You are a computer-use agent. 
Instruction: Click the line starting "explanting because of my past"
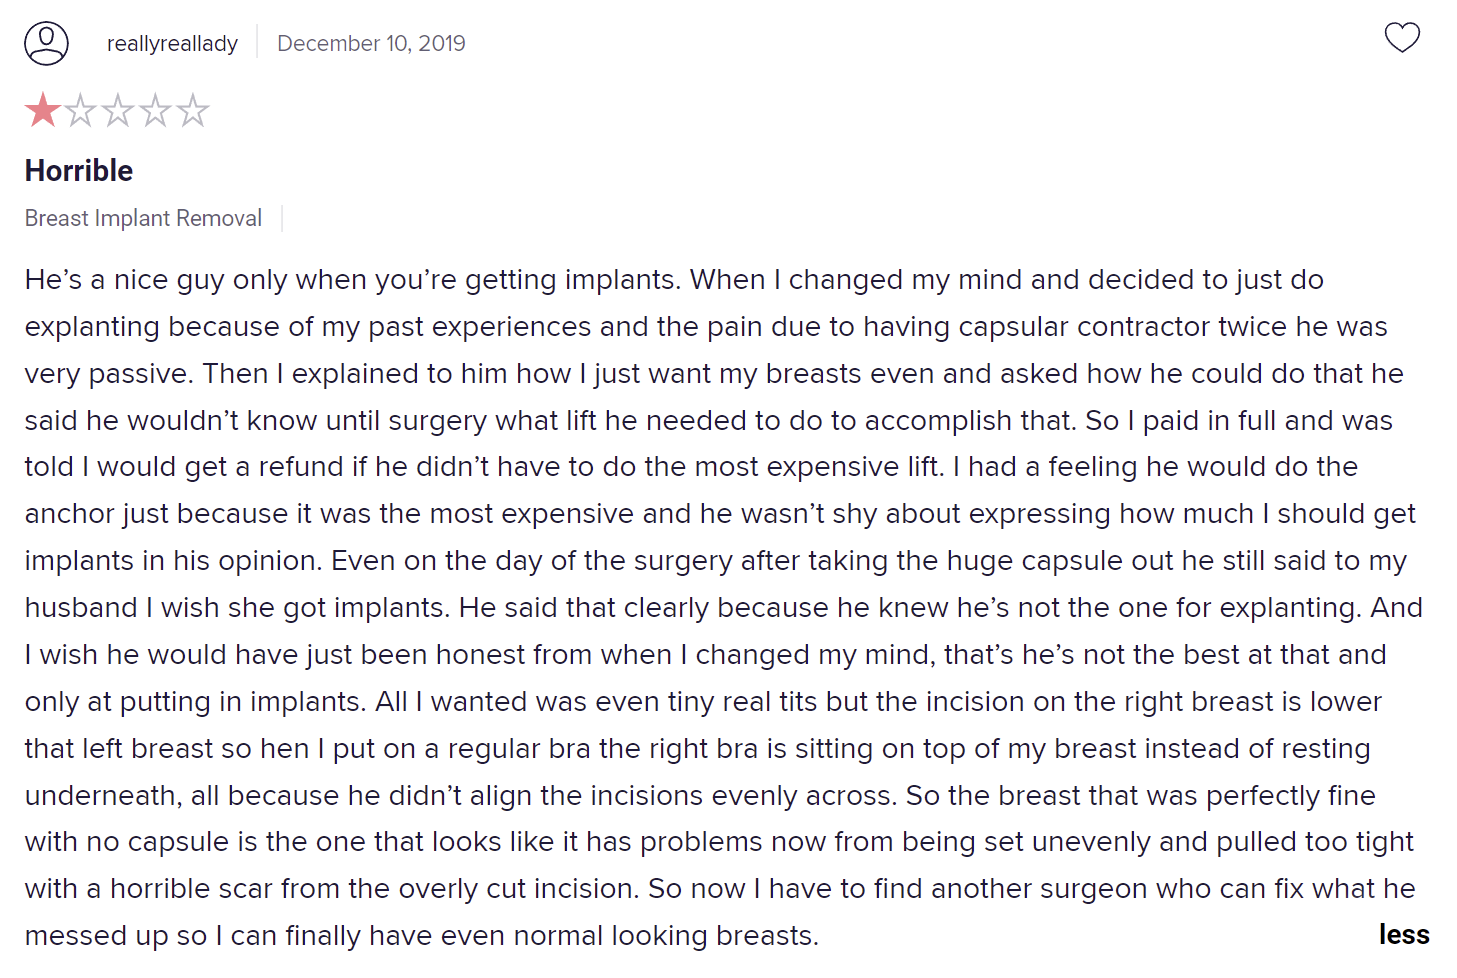point(706,327)
